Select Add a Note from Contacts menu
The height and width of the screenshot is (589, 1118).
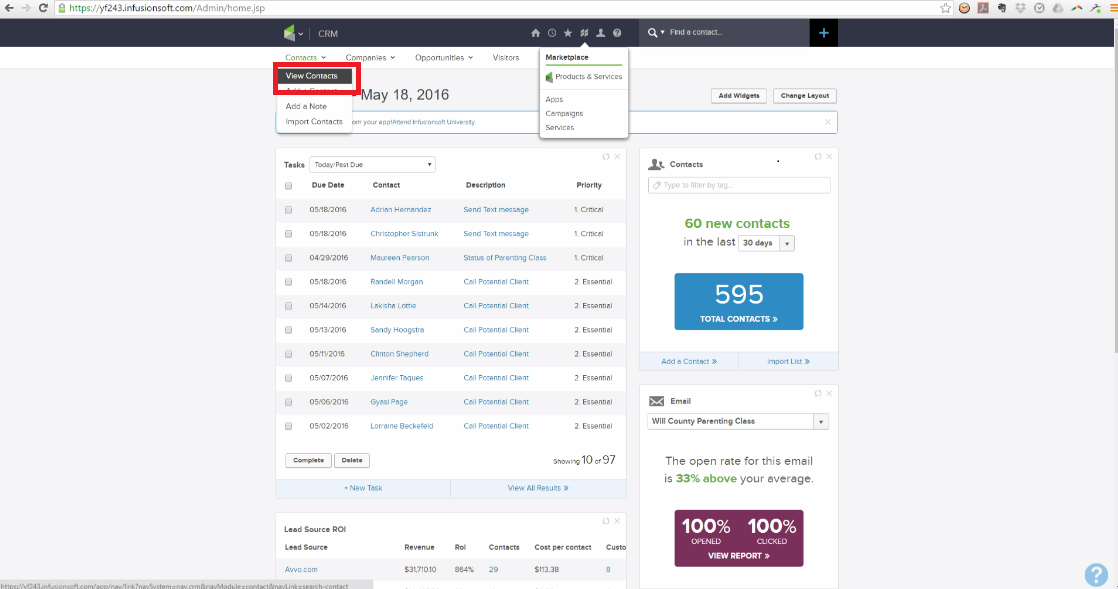306,106
